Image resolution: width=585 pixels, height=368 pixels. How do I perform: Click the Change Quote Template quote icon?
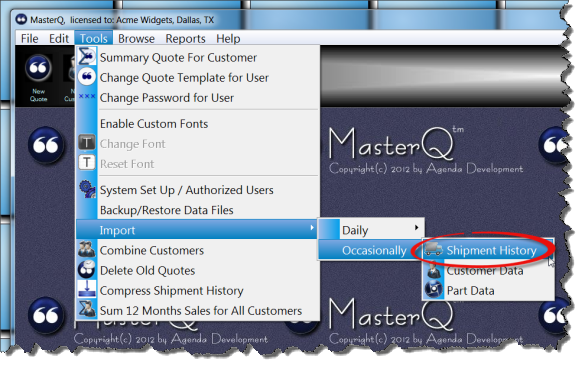pyautogui.click(x=87, y=77)
